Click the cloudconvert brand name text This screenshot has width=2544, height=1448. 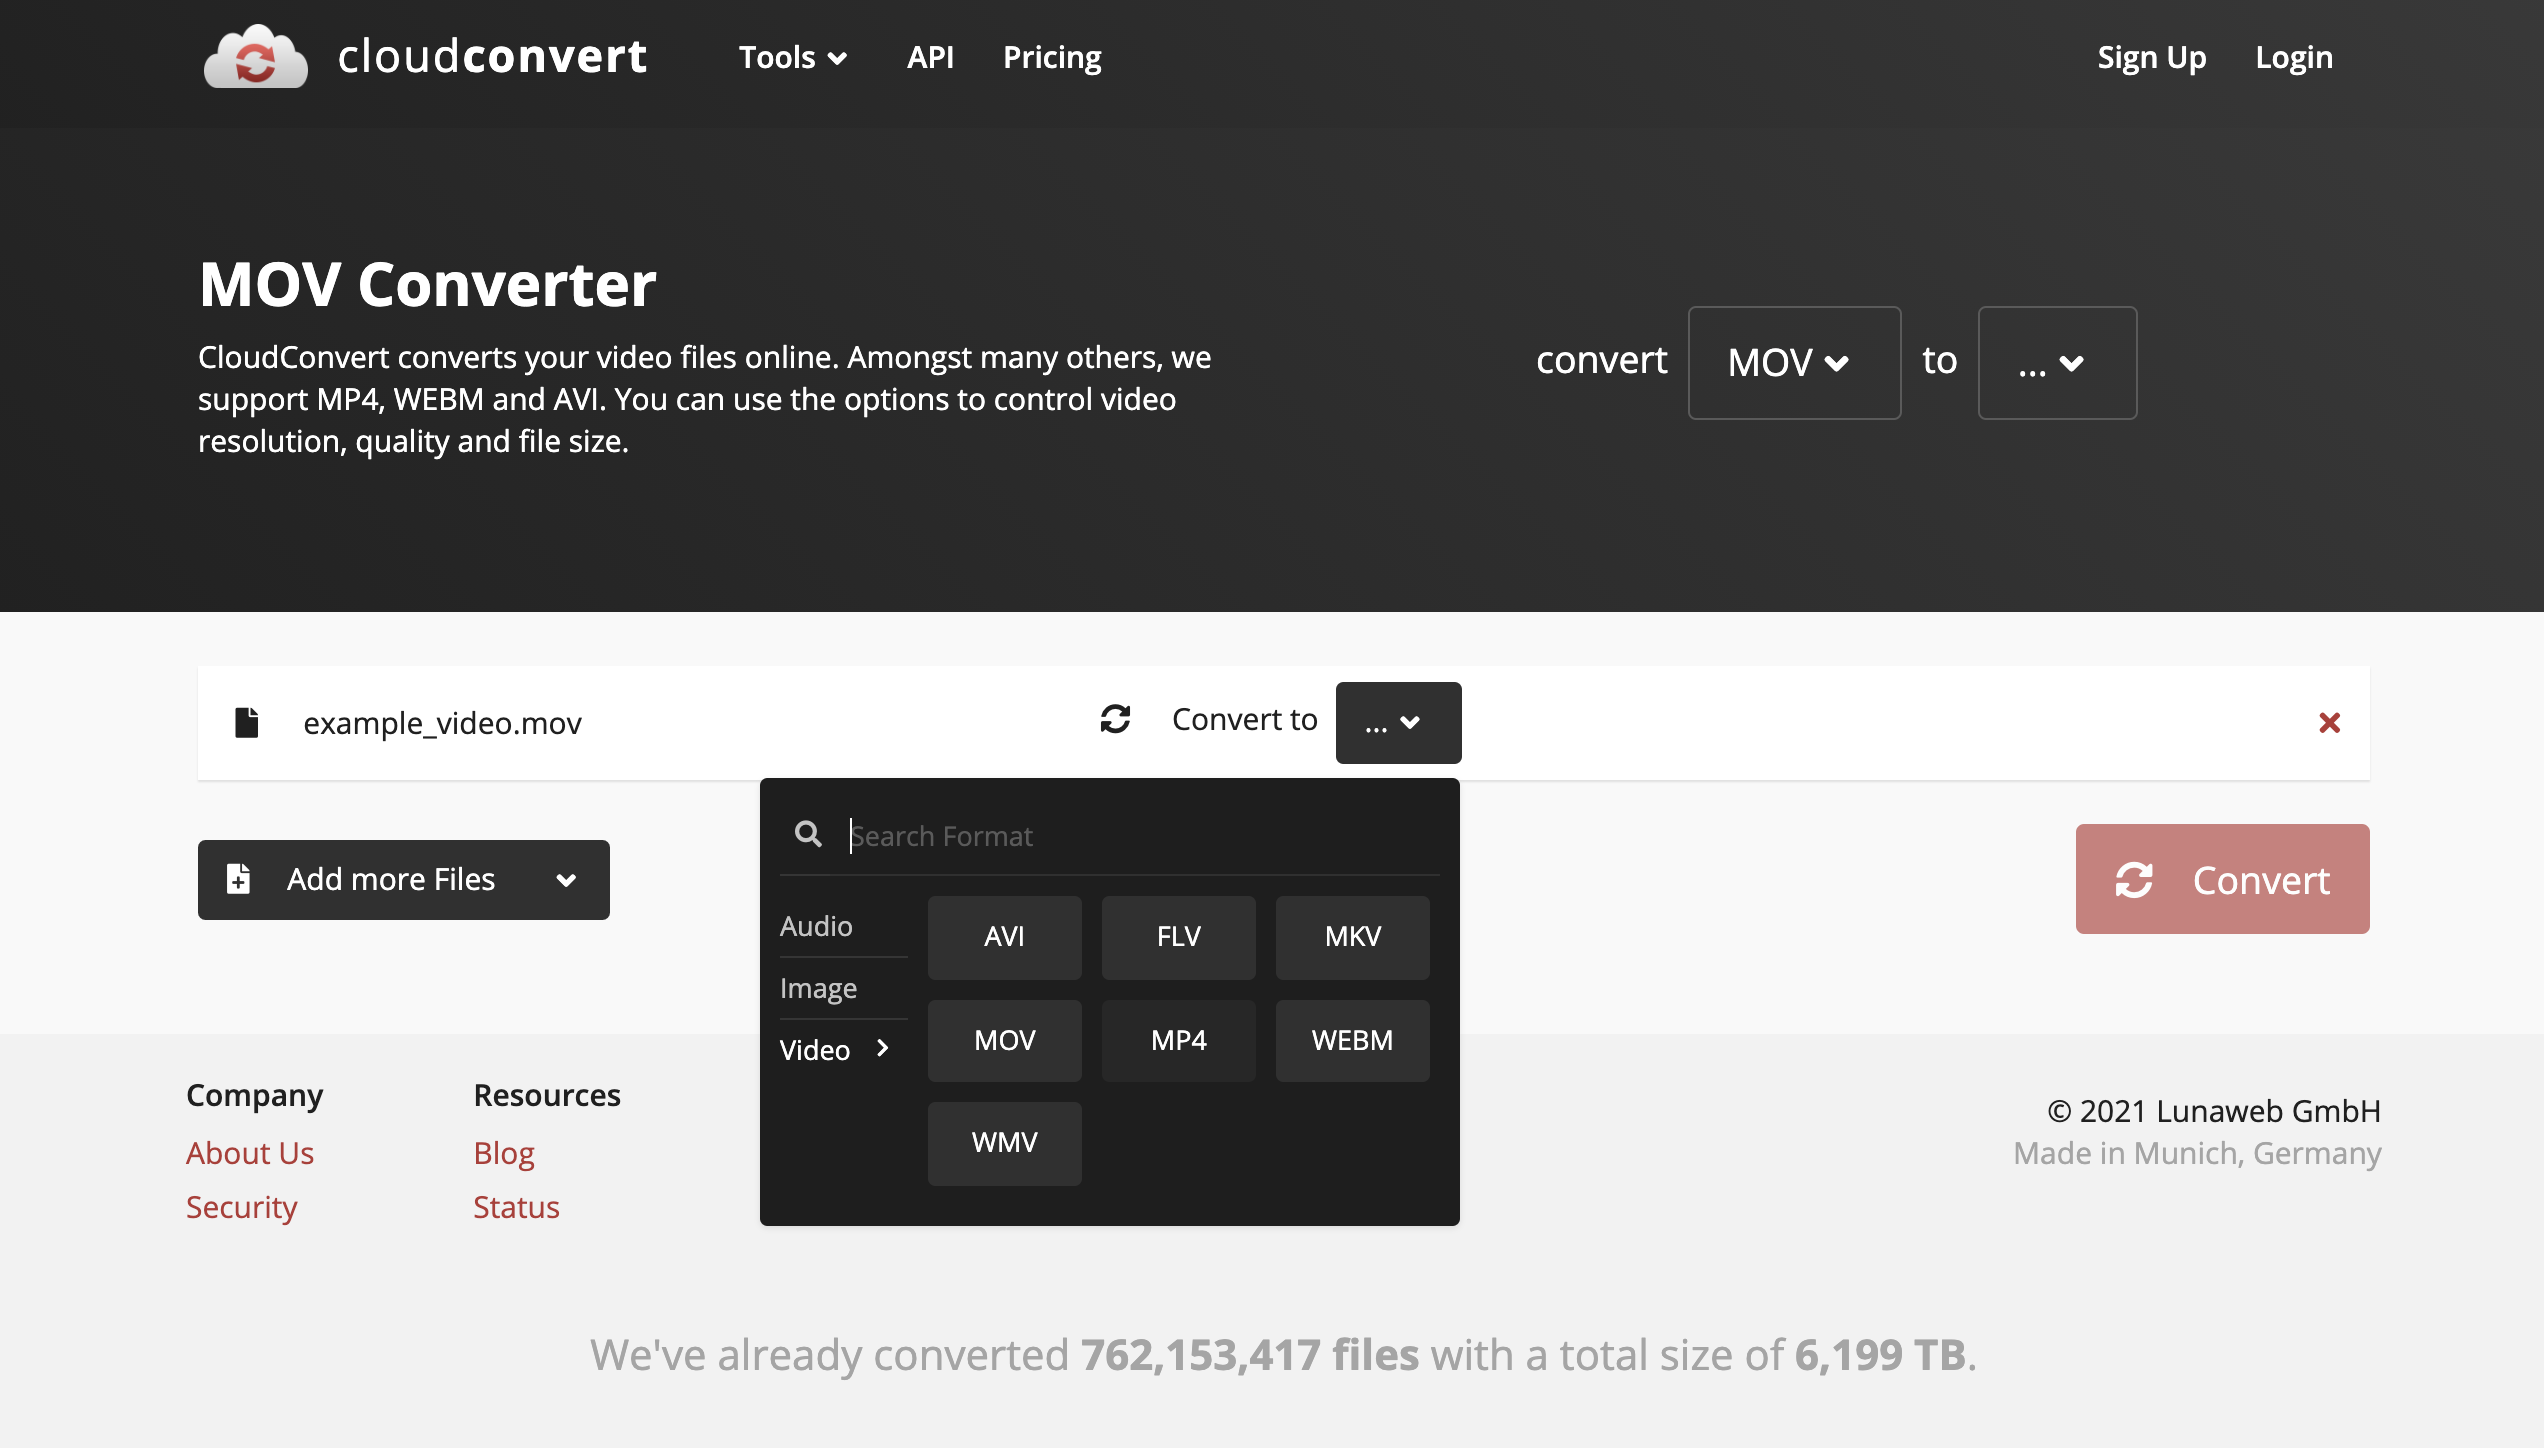point(492,57)
